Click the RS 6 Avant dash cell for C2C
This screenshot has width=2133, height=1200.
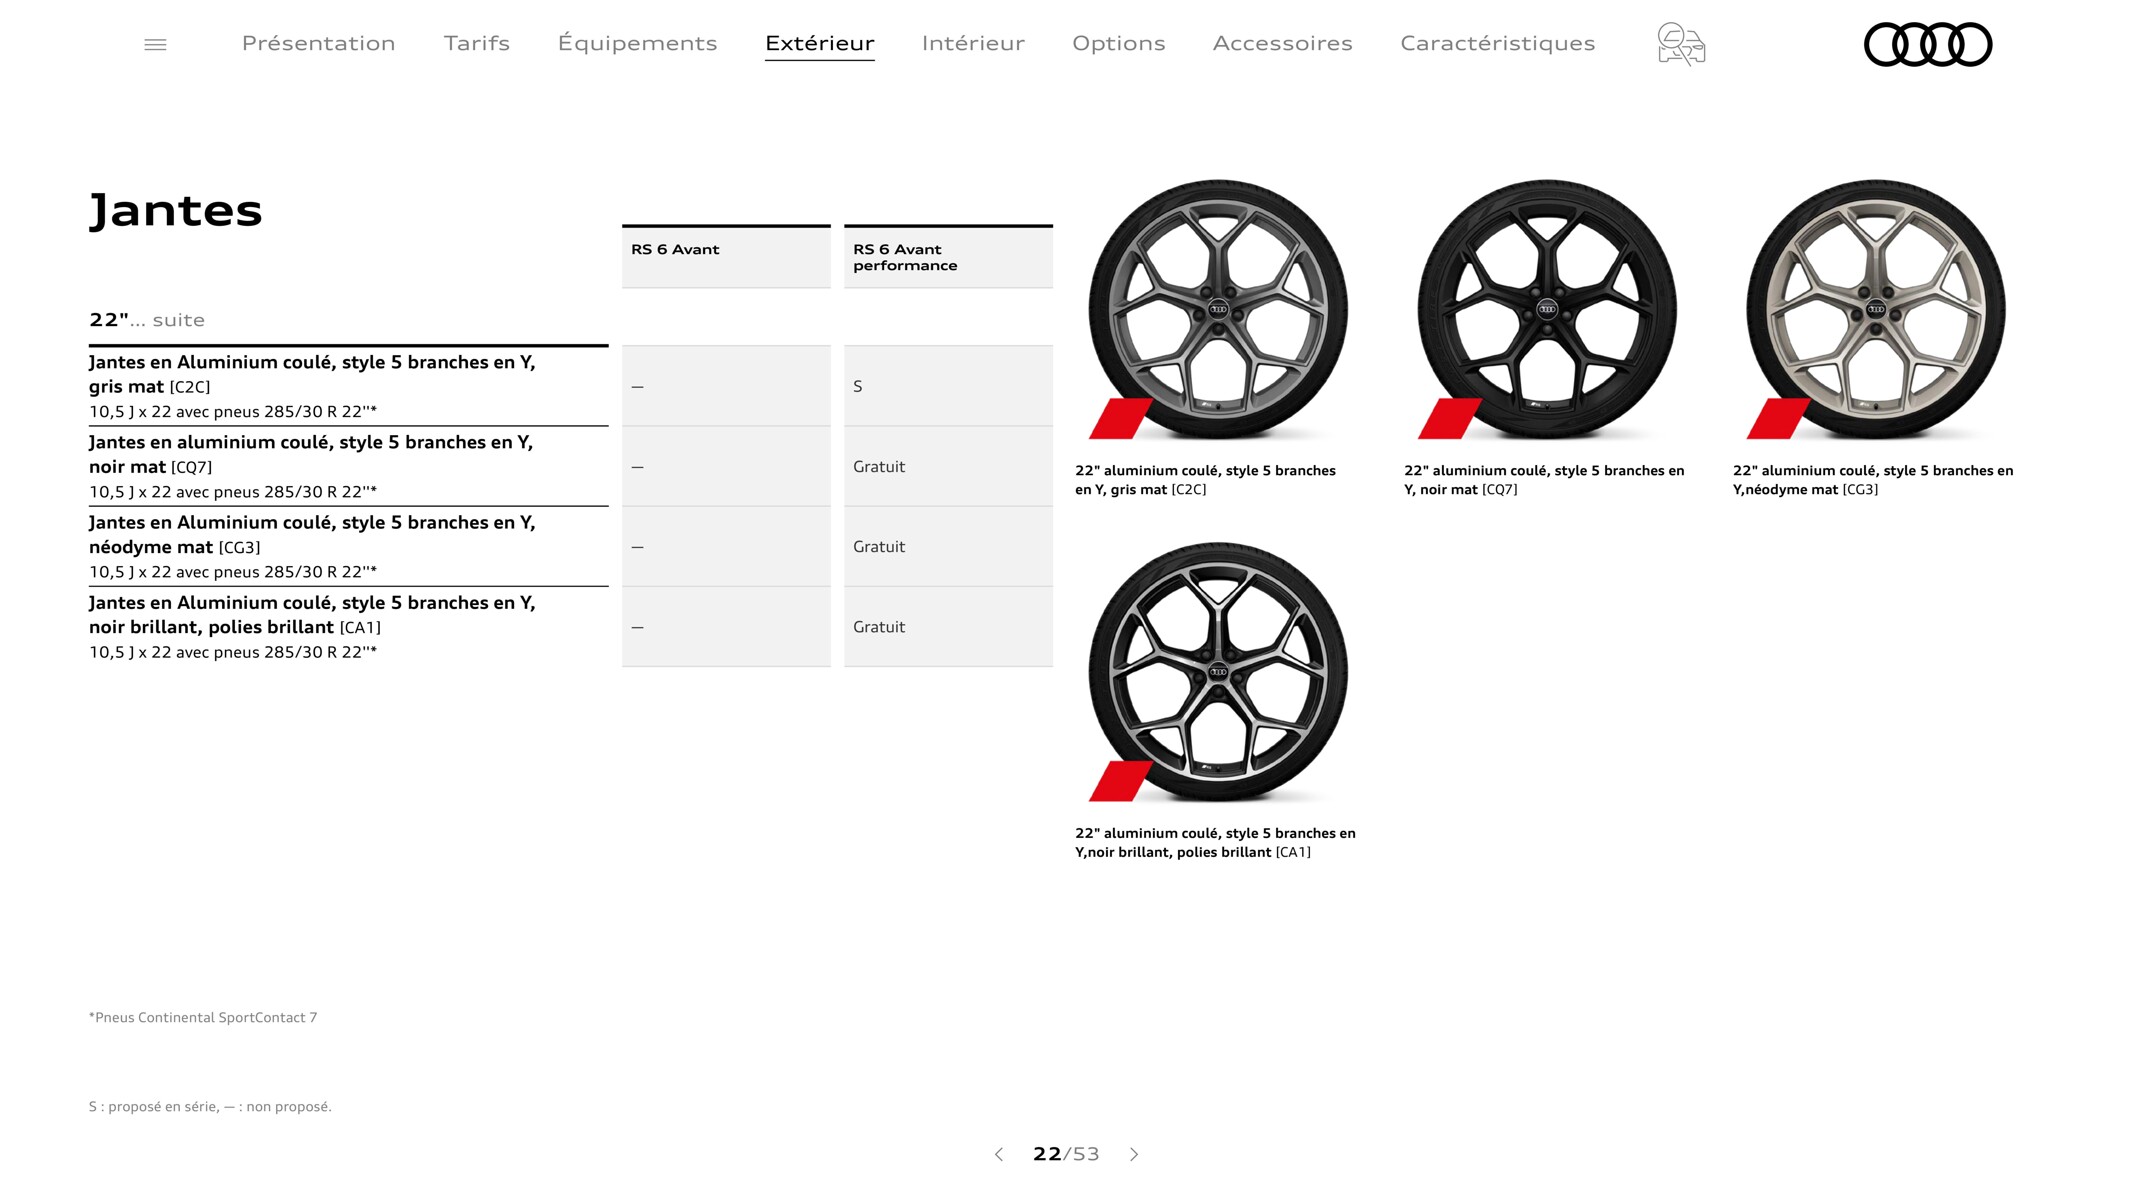[x=726, y=386]
